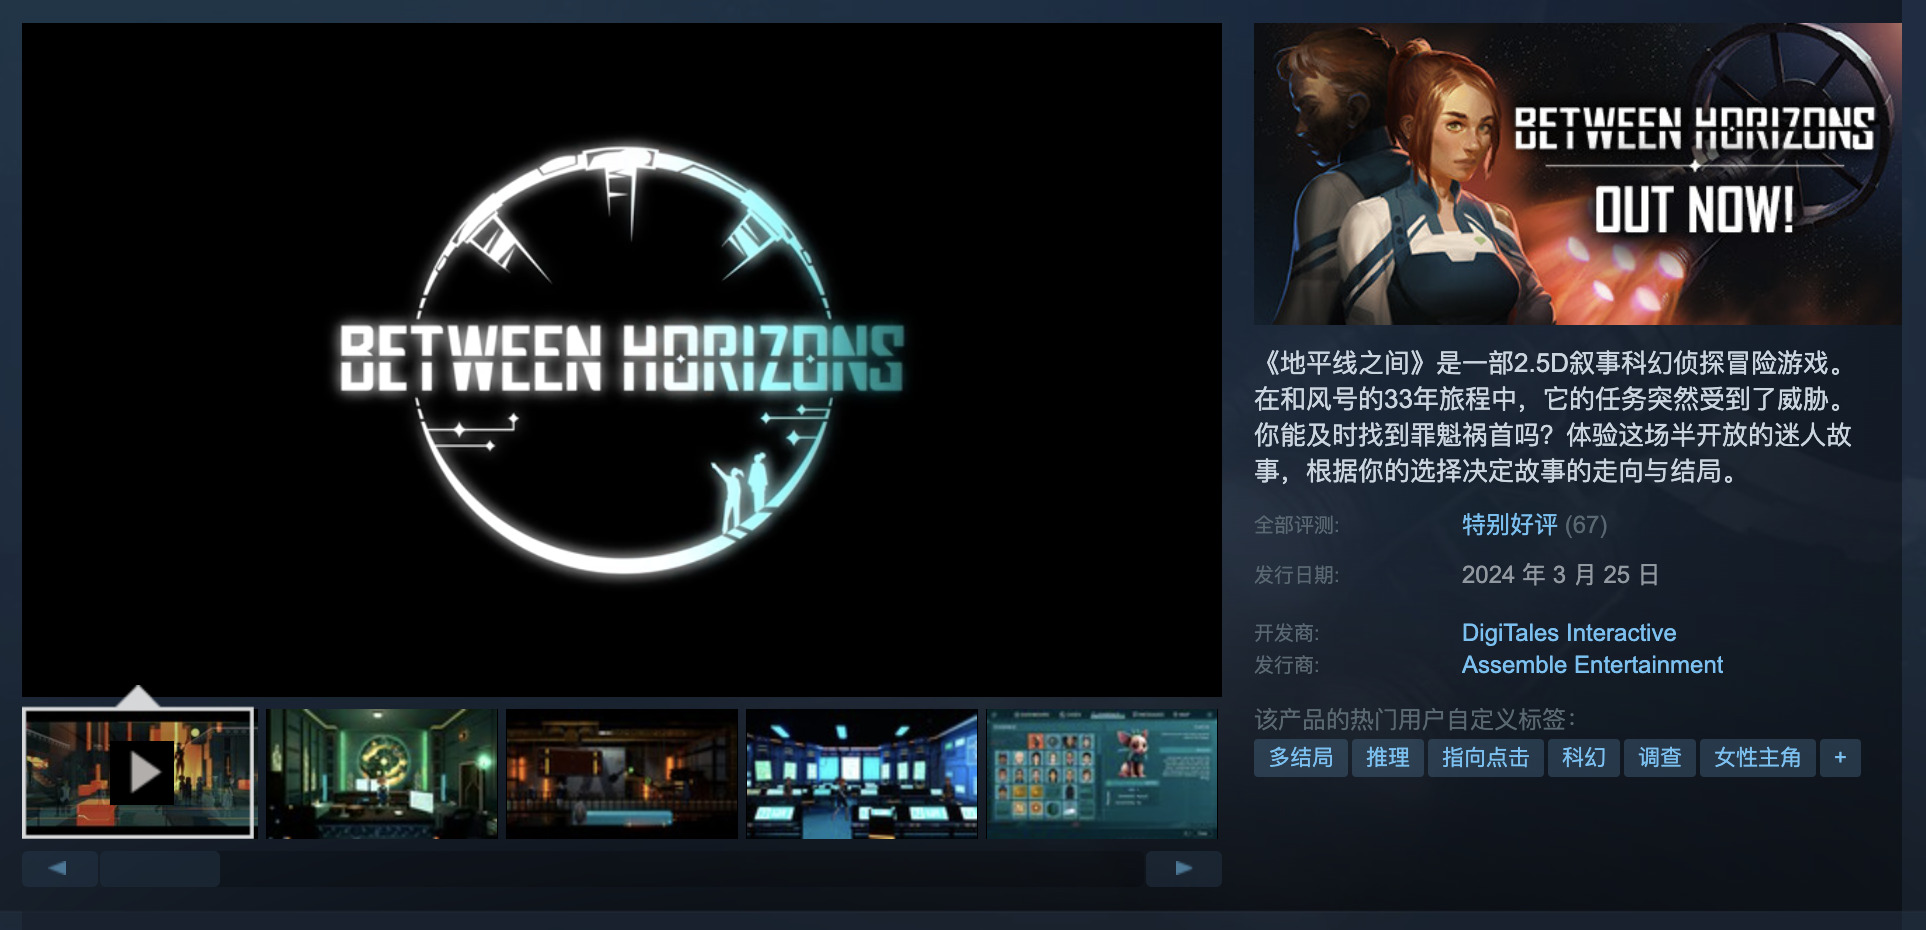
Task: Click the main video player area
Action: tap(621, 359)
